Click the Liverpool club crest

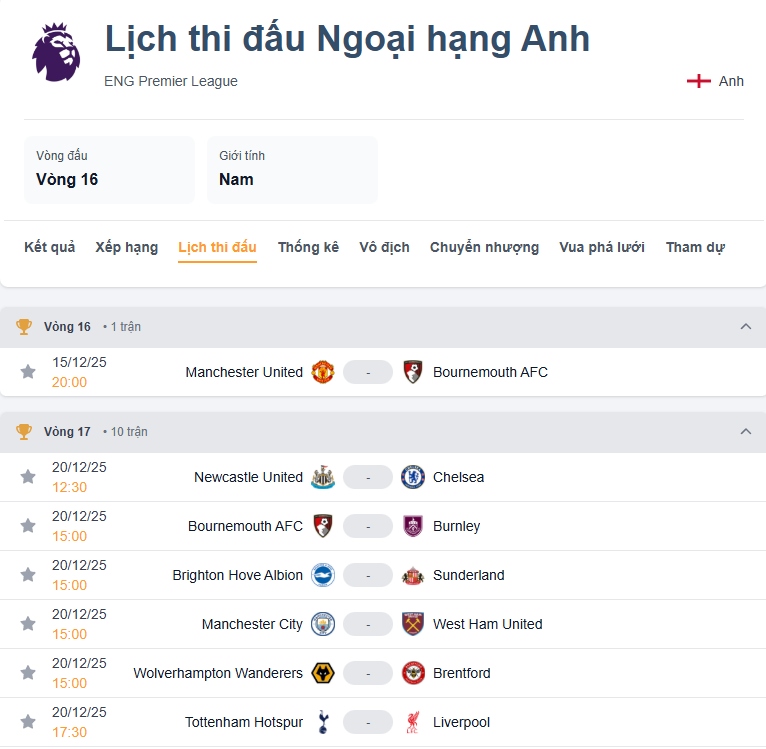[412, 722]
